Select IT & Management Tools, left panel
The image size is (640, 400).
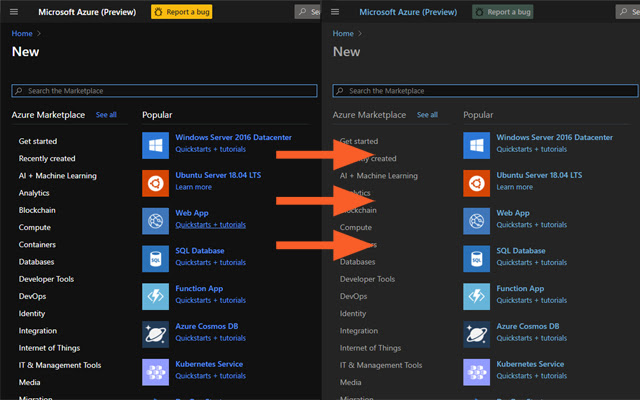coord(60,365)
